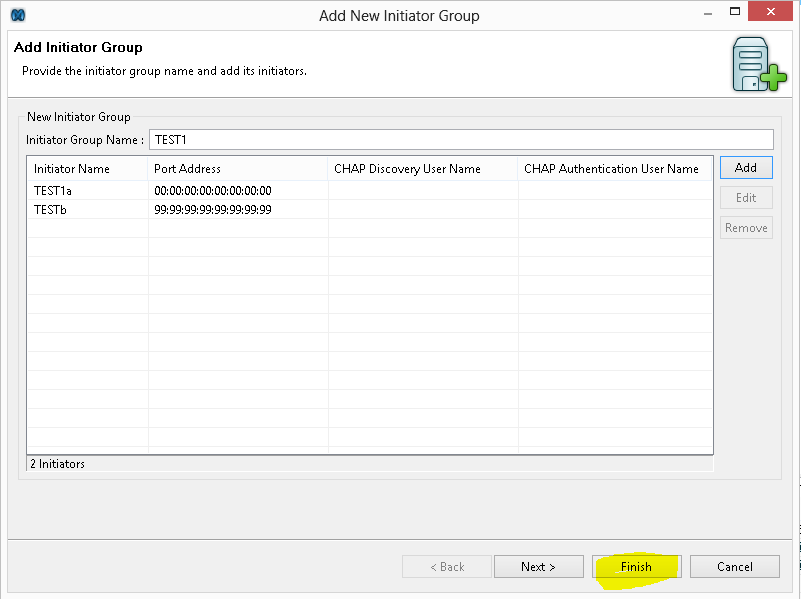Click the server with green plus icon
Screen dimensions: 801x599
pyautogui.click(x=758, y=65)
